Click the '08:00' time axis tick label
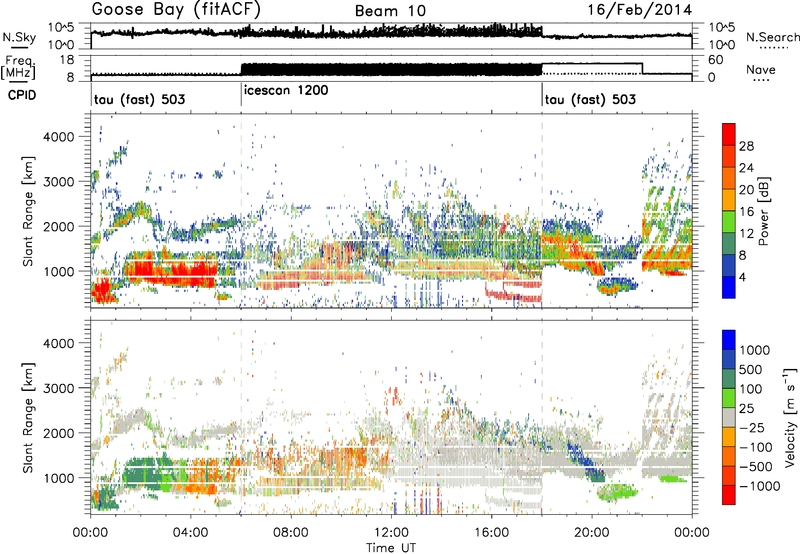The height and width of the screenshot is (554, 800). click(291, 533)
